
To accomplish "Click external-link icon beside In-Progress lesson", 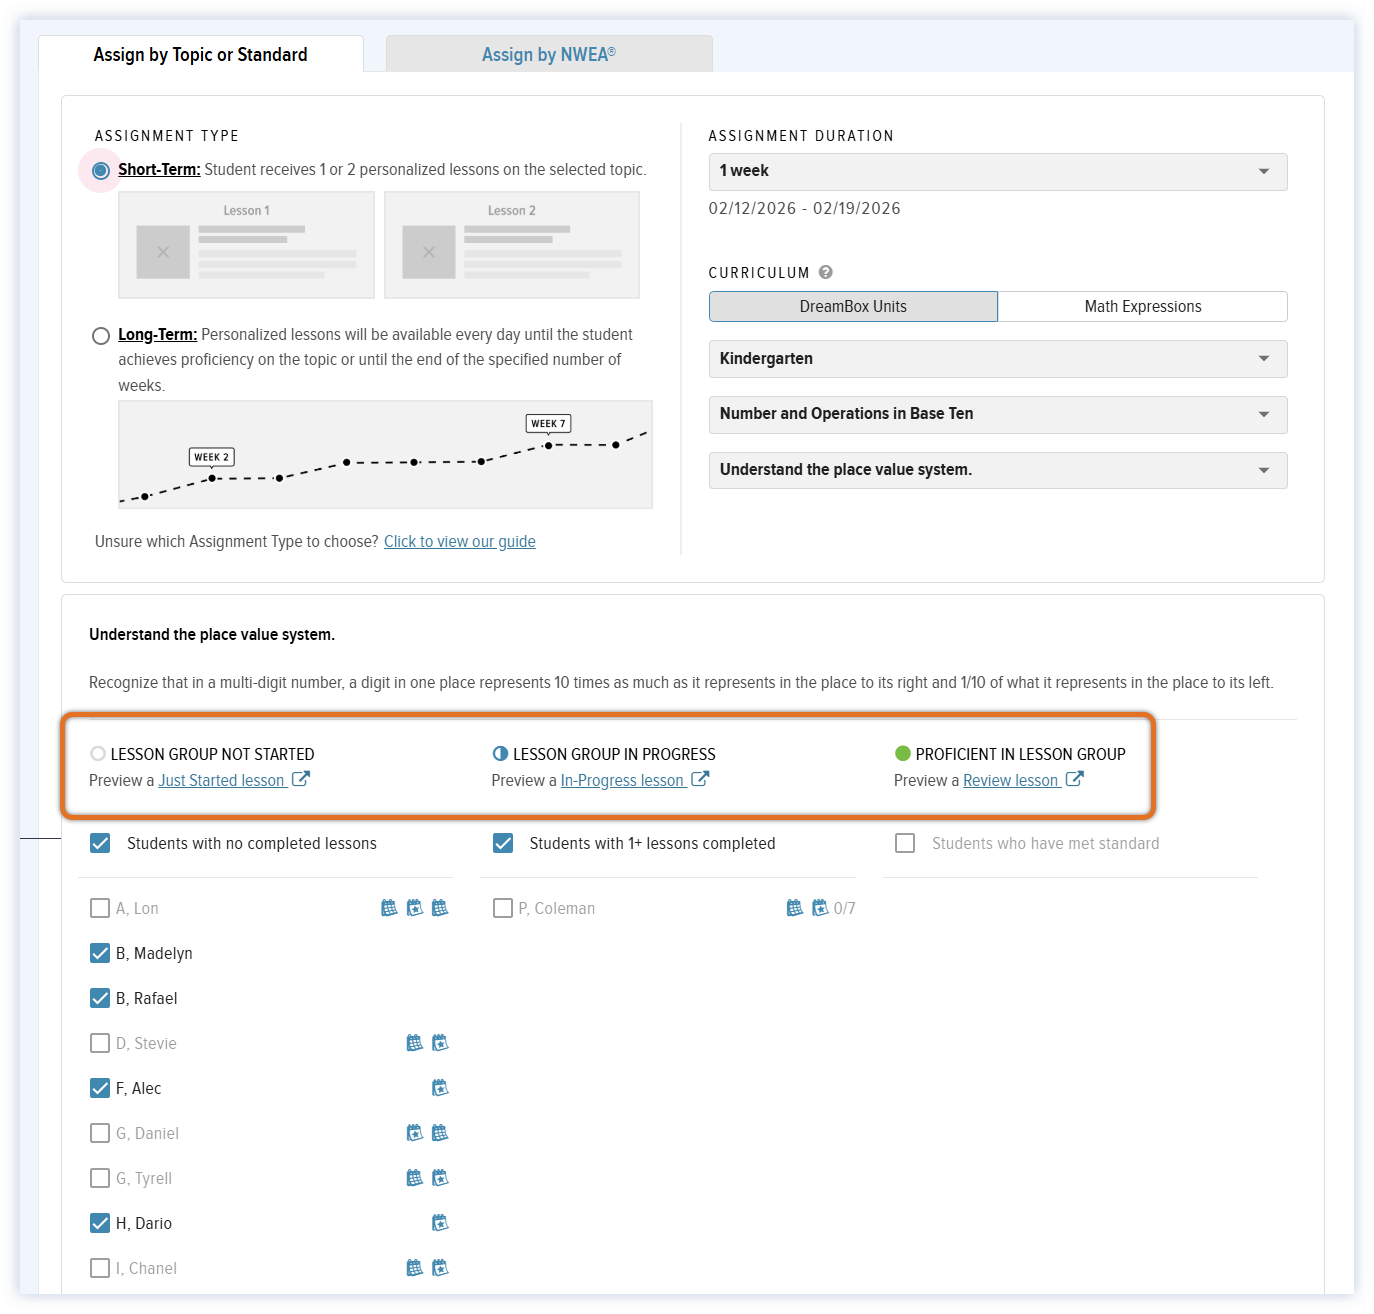I will pyautogui.click(x=700, y=779).
